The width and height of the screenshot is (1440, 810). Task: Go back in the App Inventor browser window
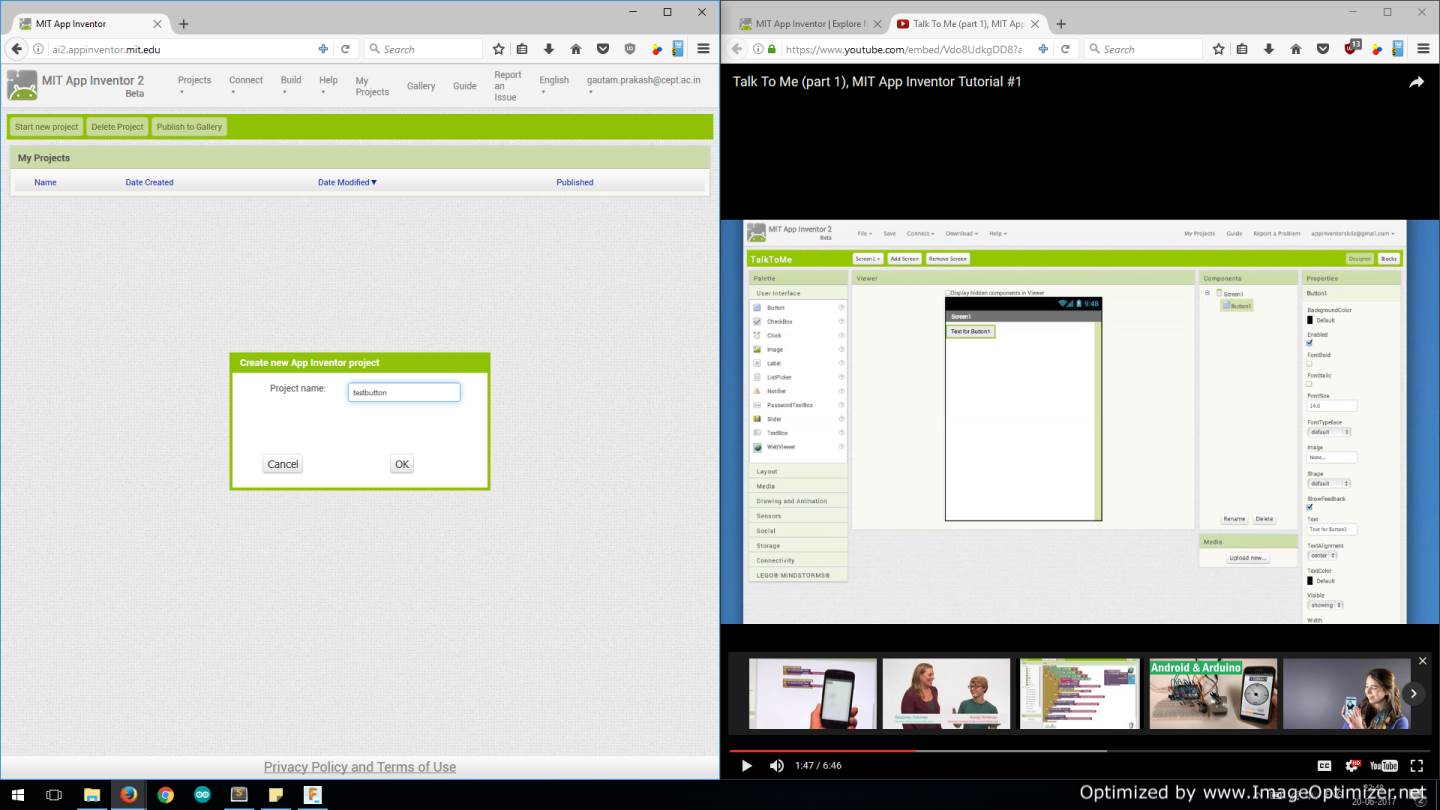click(16, 49)
